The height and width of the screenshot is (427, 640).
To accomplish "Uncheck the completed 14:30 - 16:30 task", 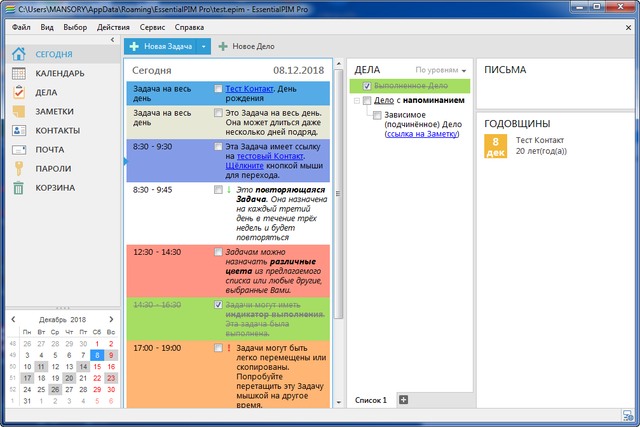I will 218,305.
